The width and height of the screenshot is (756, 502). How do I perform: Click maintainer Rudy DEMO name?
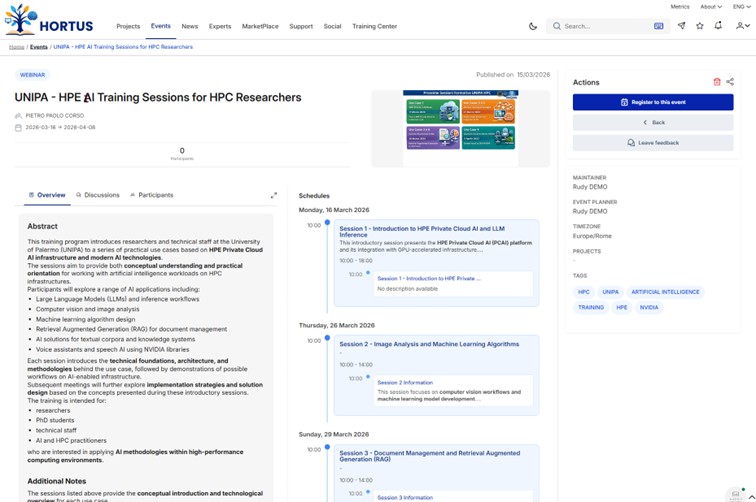coord(590,187)
